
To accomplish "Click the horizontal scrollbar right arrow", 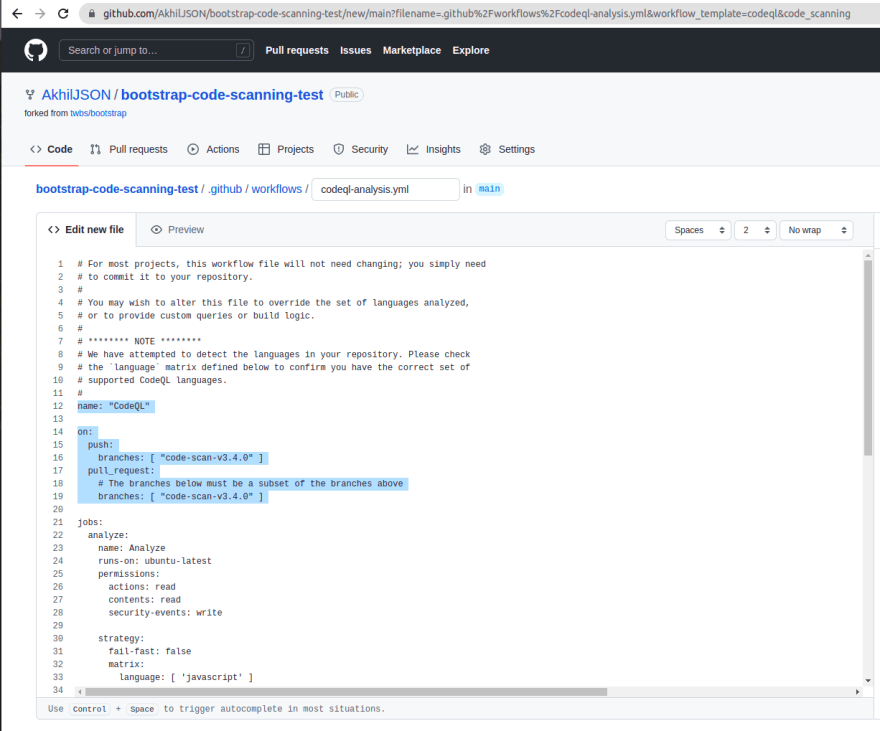I will pos(857,692).
